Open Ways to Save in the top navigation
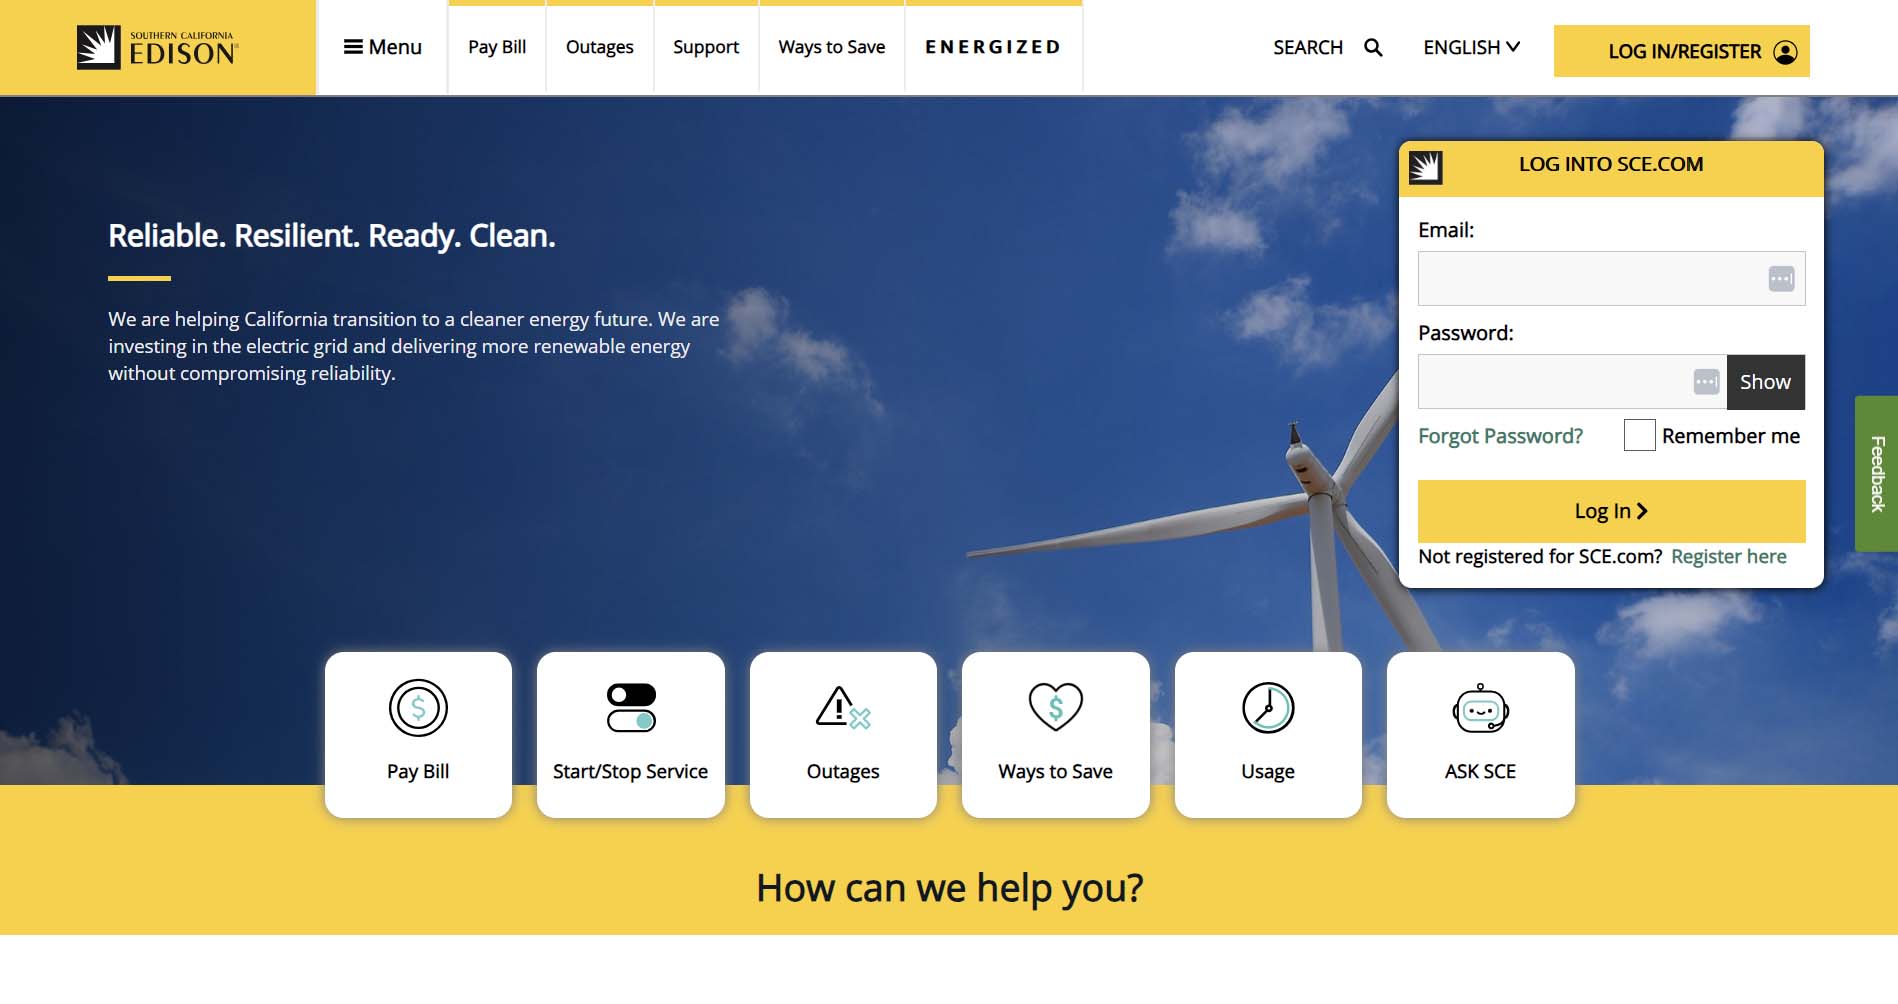Screen dimensions: 1898x1004 coord(832,47)
